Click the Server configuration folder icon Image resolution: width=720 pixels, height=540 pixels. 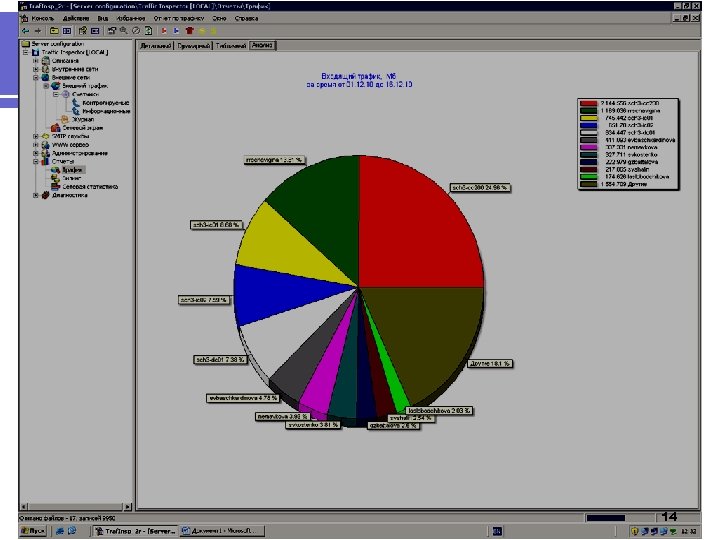click(25, 44)
